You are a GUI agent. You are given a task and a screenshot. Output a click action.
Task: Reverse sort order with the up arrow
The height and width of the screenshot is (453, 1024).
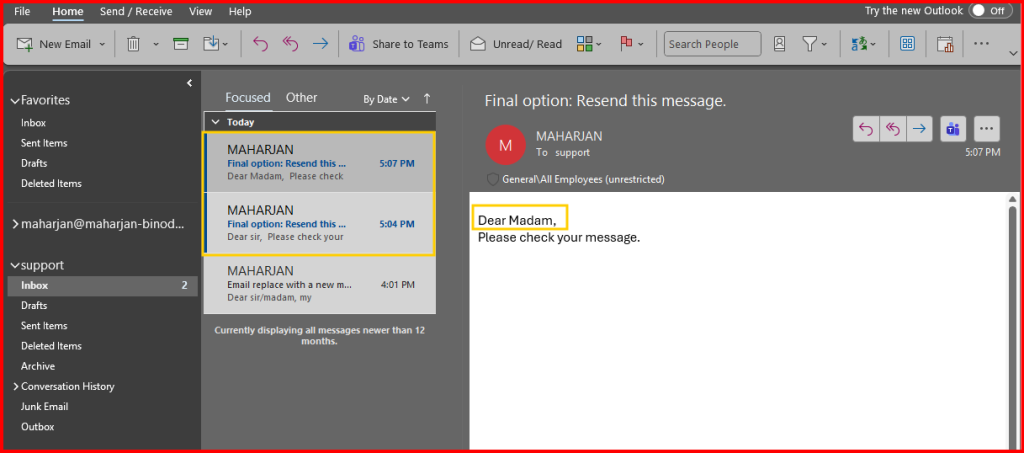click(427, 98)
